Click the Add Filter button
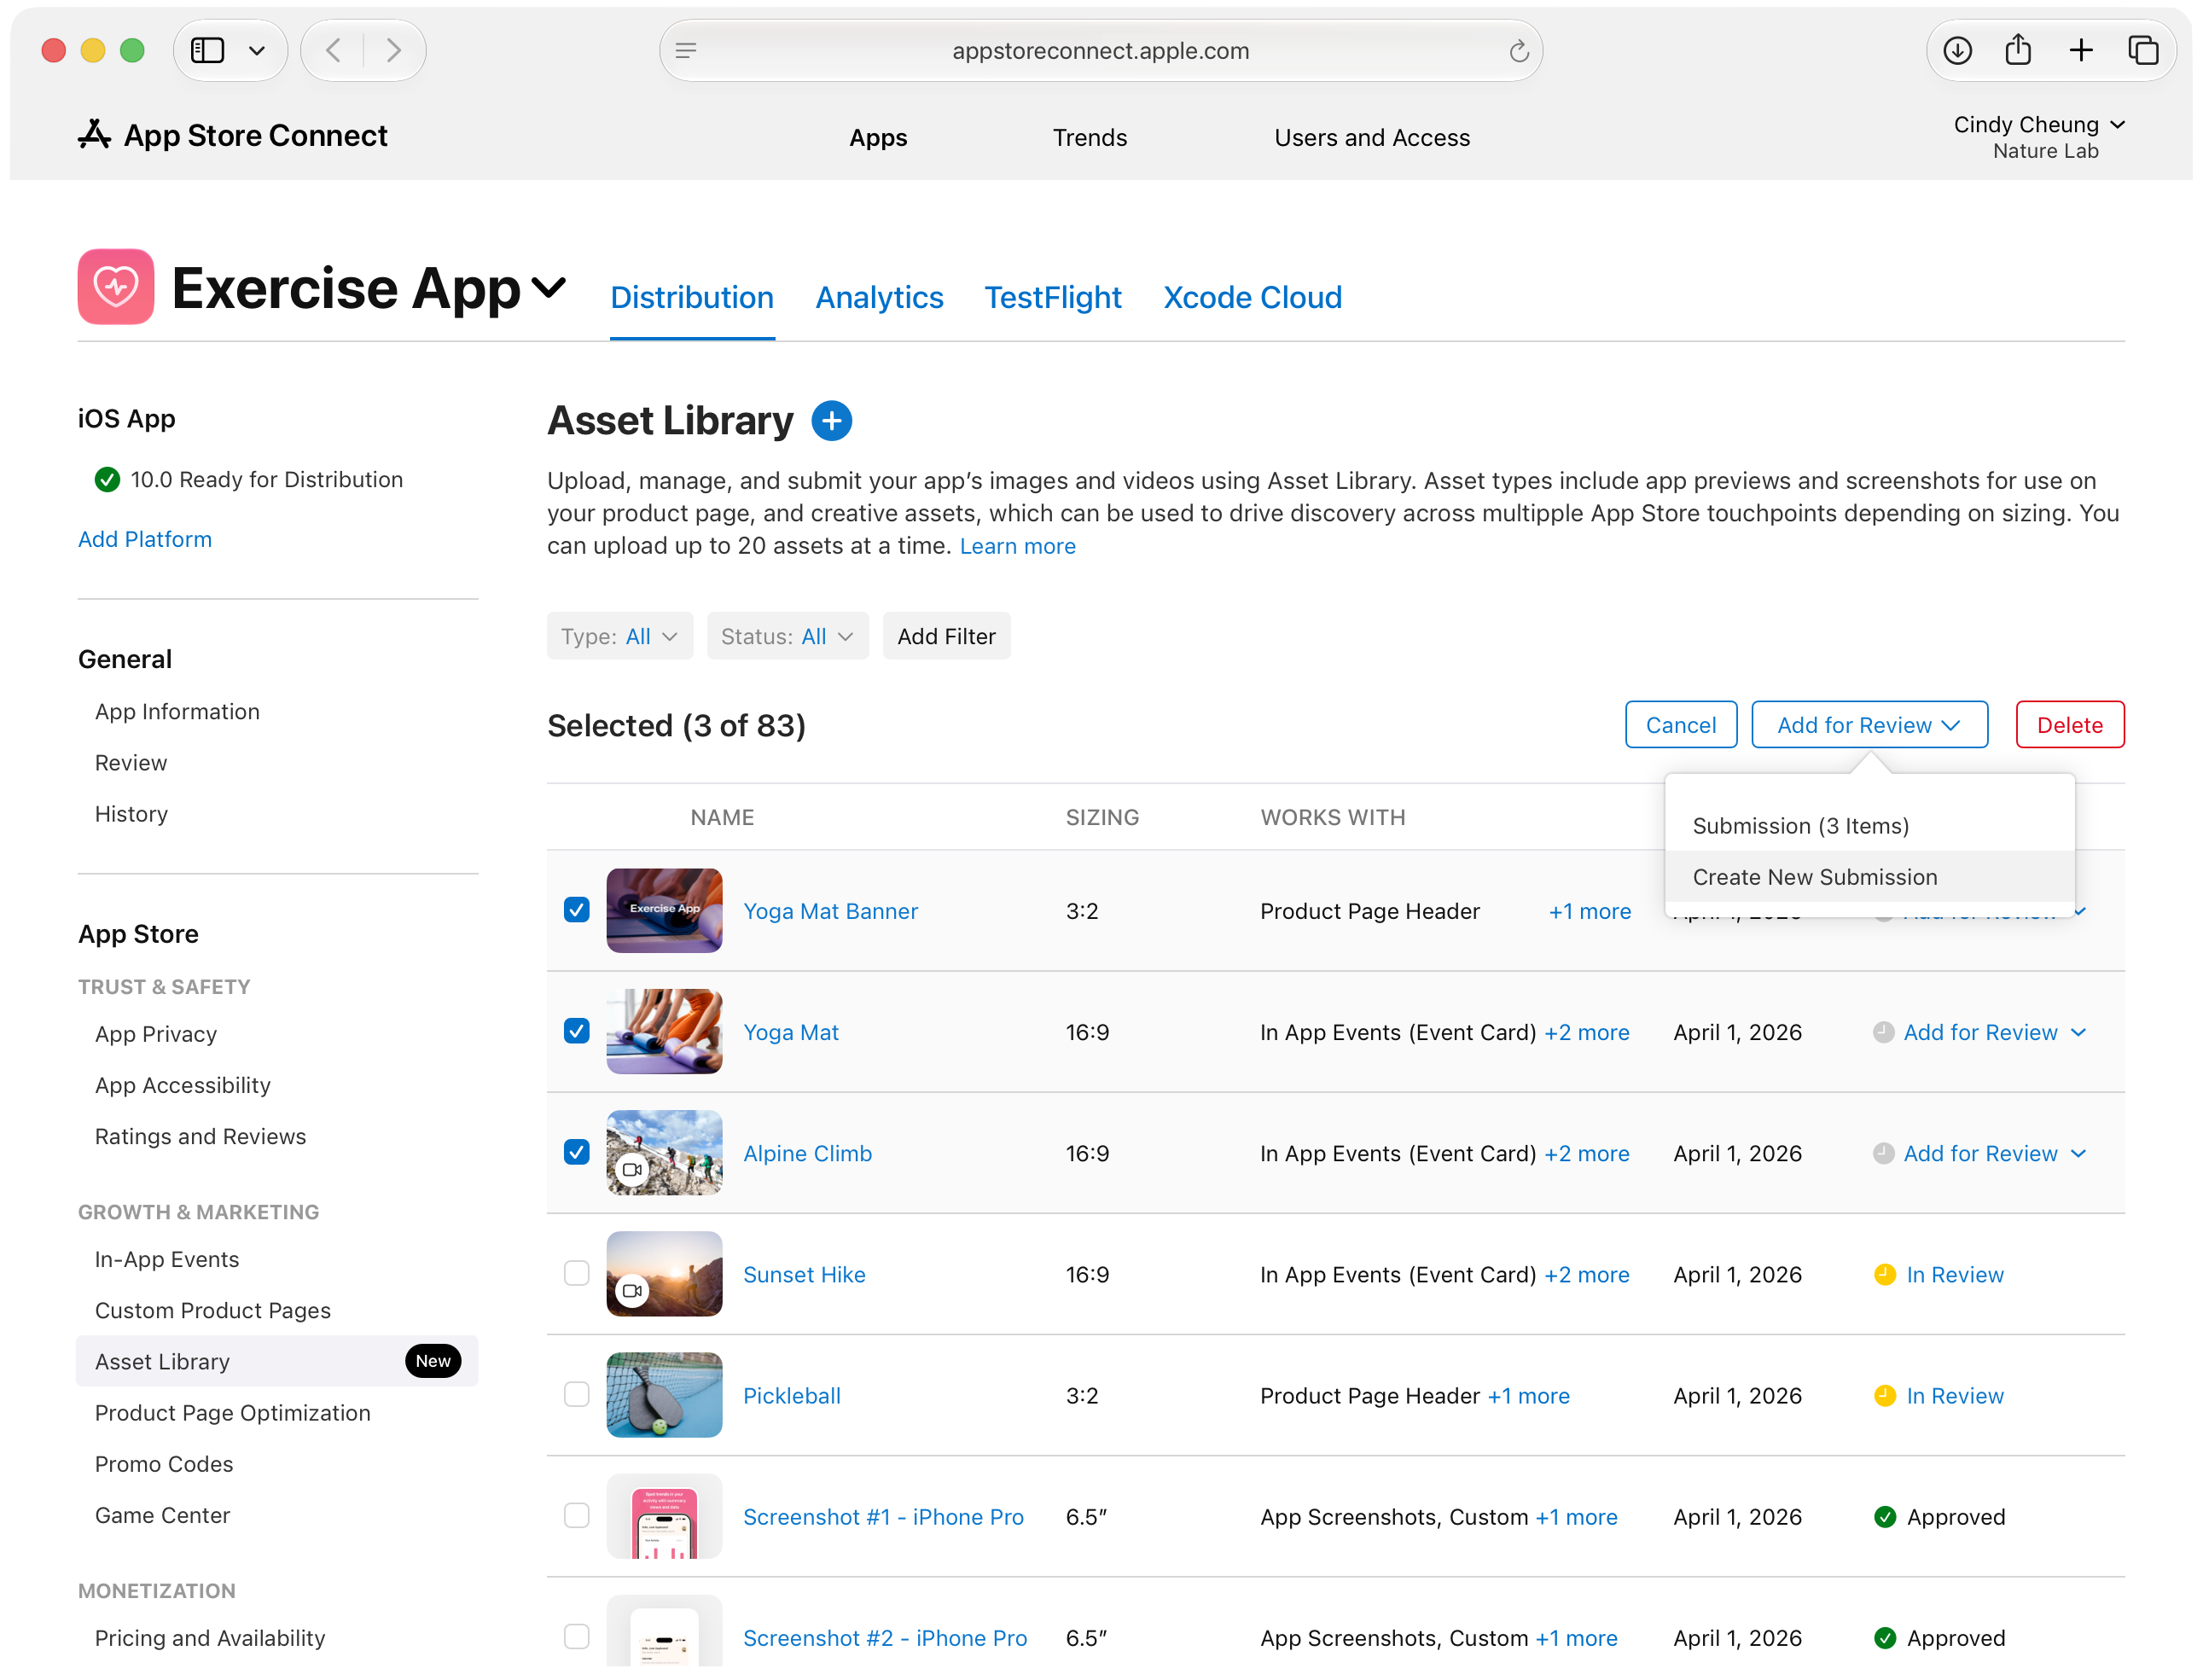 click(946, 636)
